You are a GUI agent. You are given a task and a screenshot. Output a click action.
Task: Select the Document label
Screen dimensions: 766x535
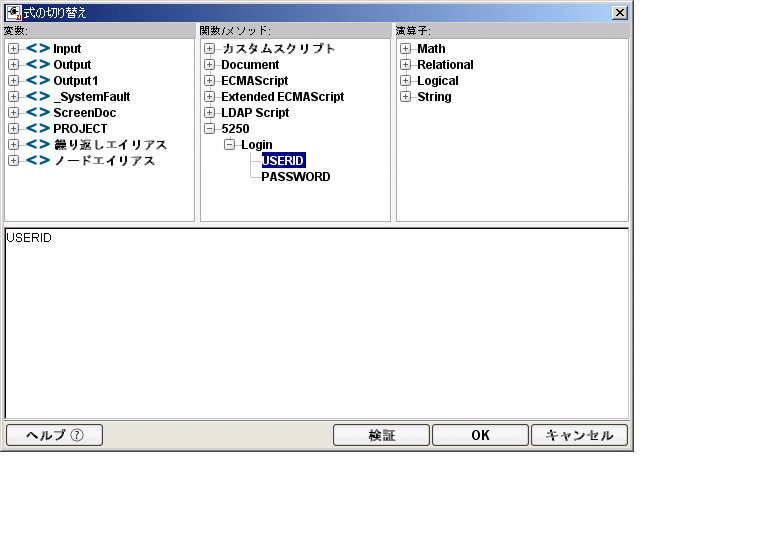pos(250,64)
